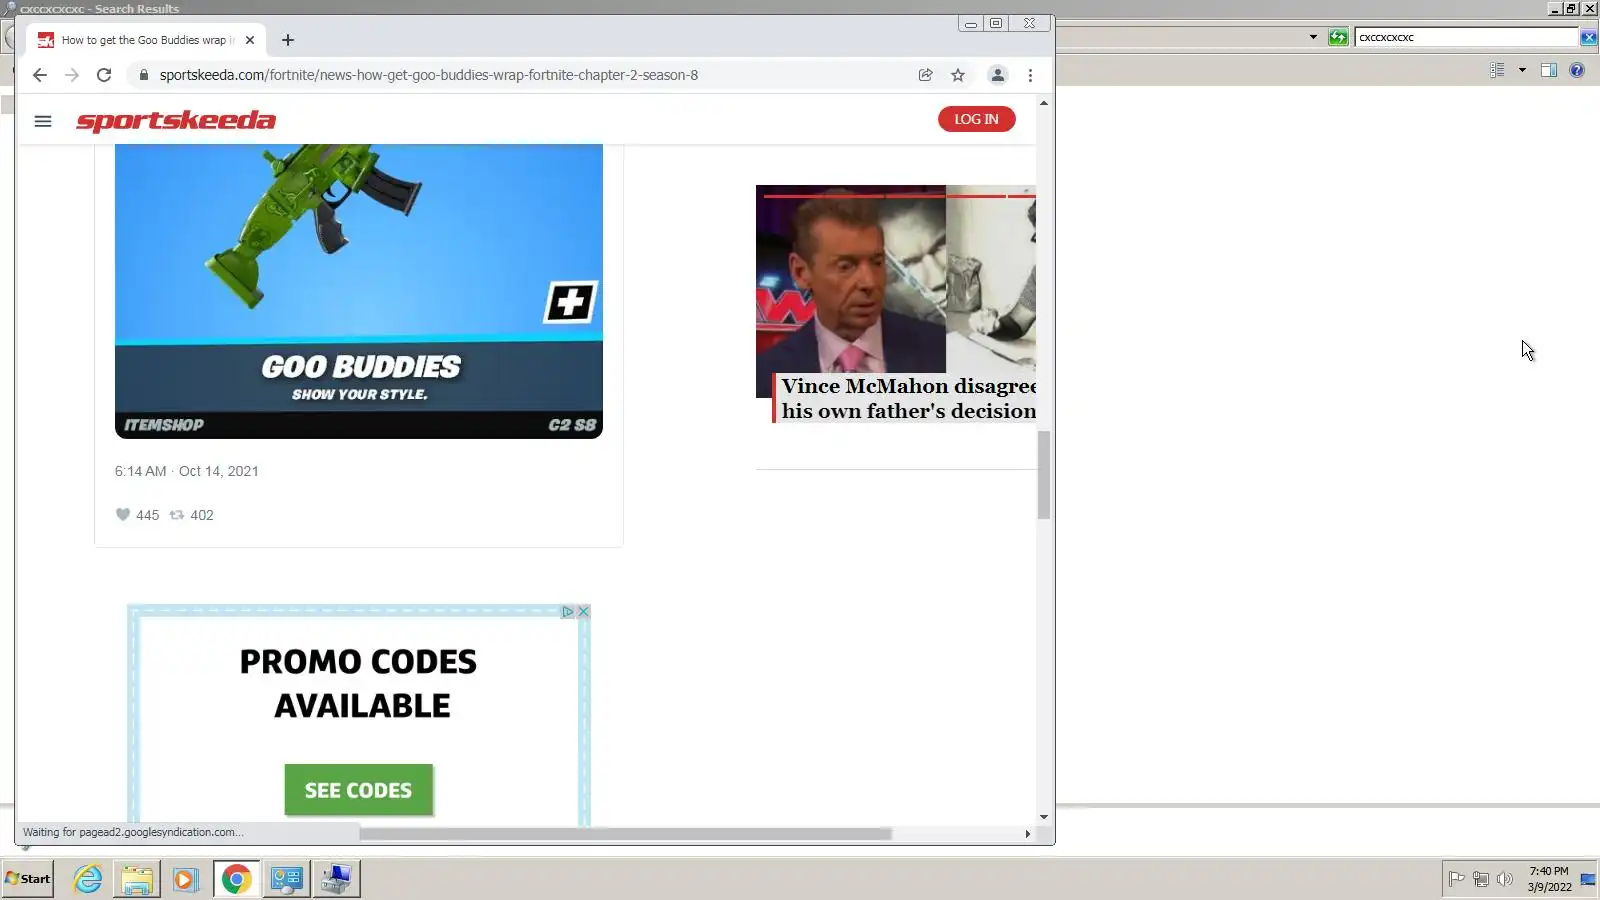Click the address bar URL

429,75
